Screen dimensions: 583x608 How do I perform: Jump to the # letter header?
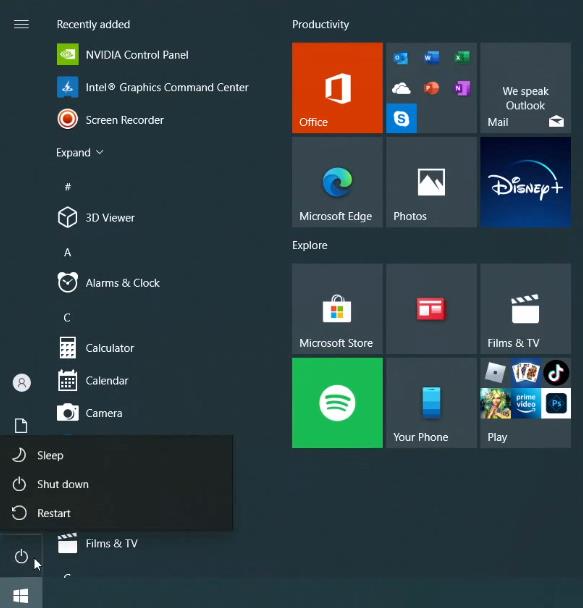coord(67,187)
